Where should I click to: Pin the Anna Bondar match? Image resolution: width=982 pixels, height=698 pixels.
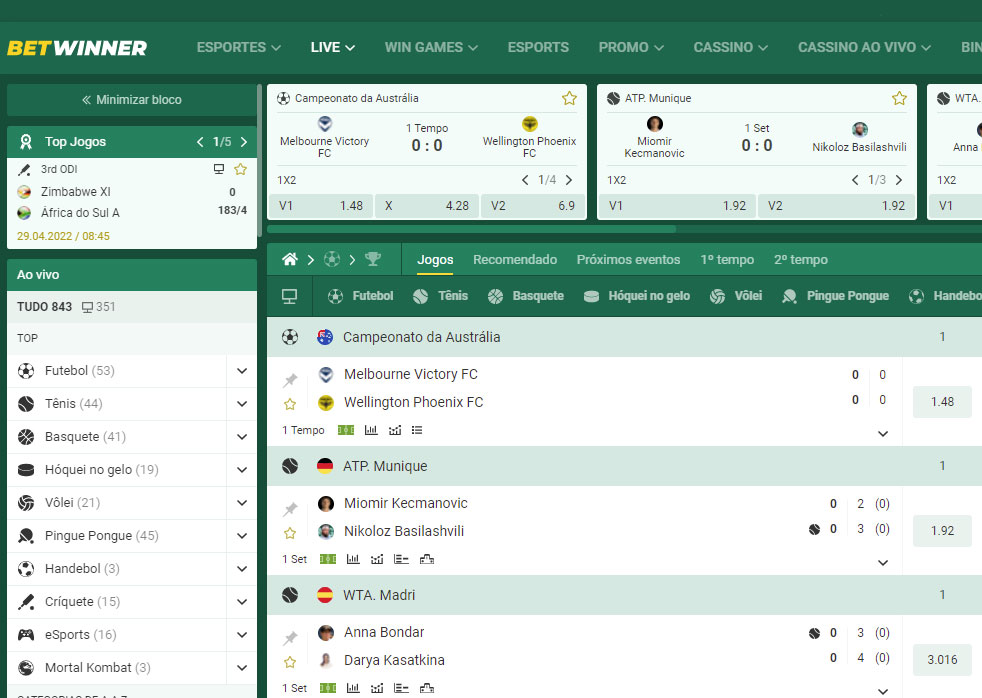pos(290,638)
